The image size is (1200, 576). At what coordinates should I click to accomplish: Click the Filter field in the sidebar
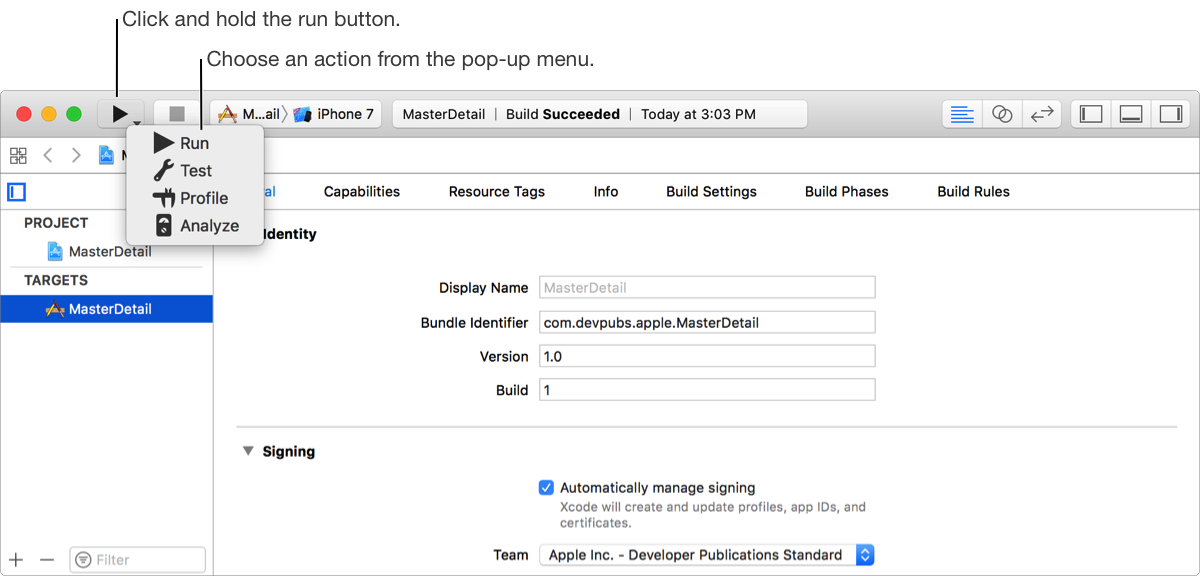tap(137, 559)
